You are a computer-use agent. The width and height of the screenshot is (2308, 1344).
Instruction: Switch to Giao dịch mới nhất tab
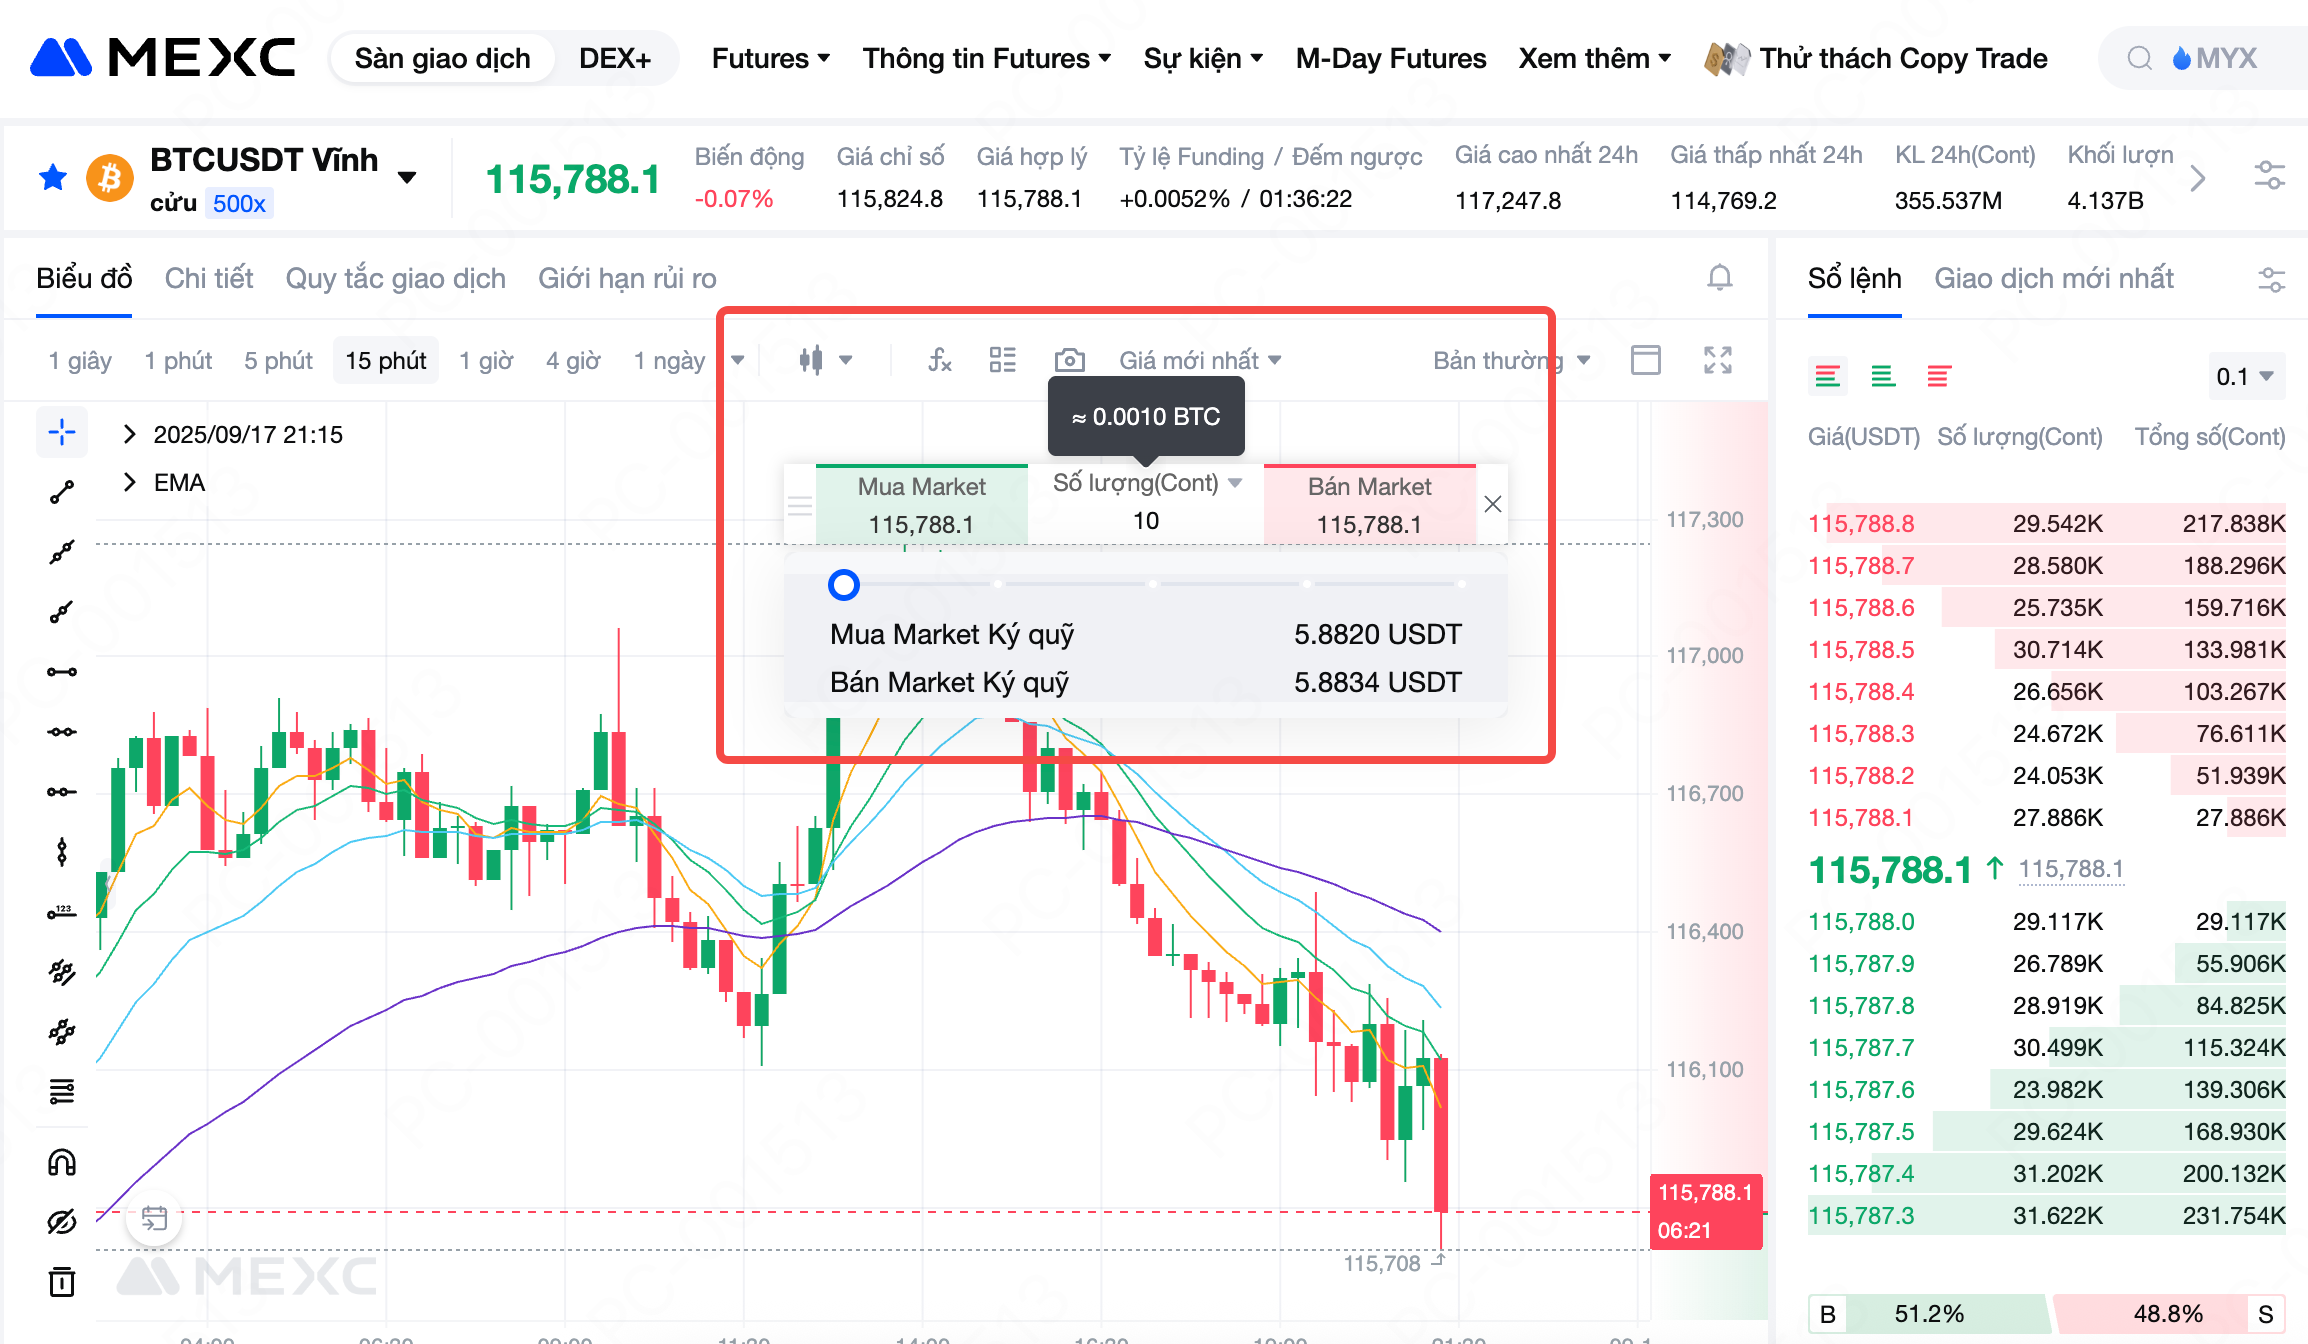point(2053,278)
